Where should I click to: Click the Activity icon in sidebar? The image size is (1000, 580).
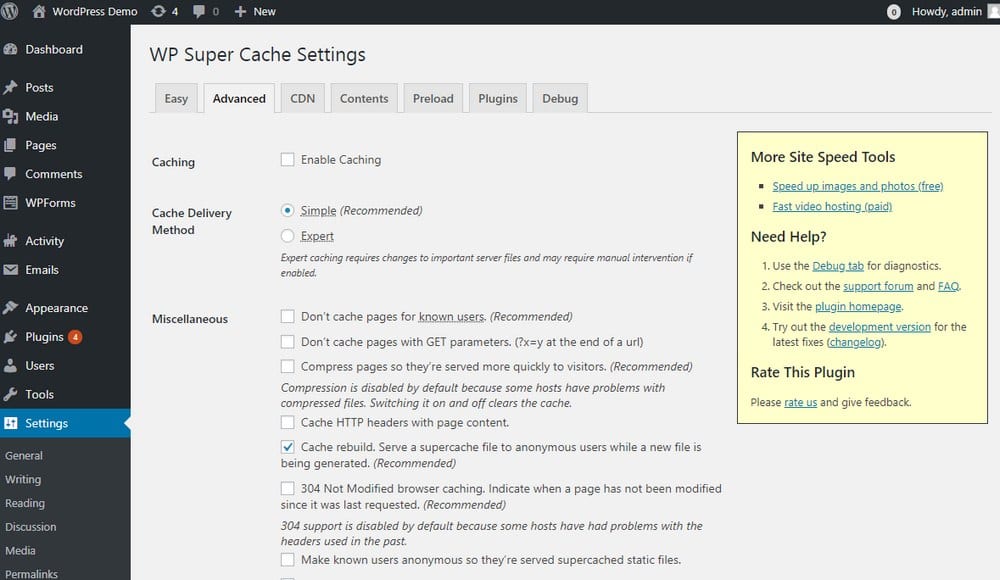[10, 241]
